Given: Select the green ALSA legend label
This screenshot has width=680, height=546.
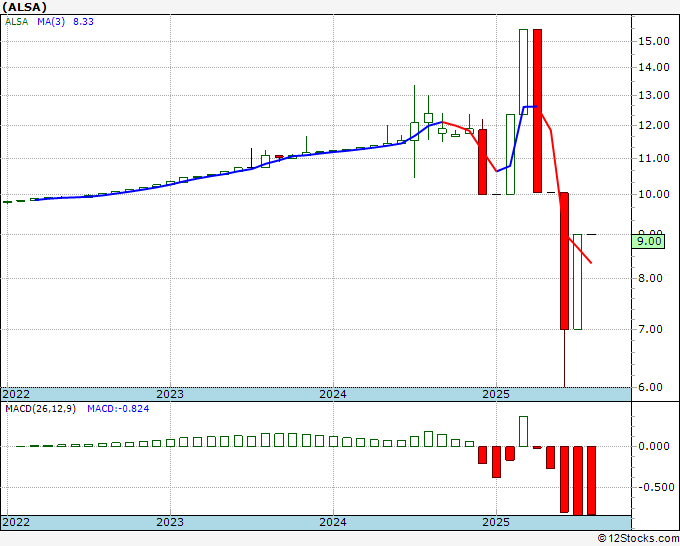Looking at the screenshot, I should [x=16, y=22].
